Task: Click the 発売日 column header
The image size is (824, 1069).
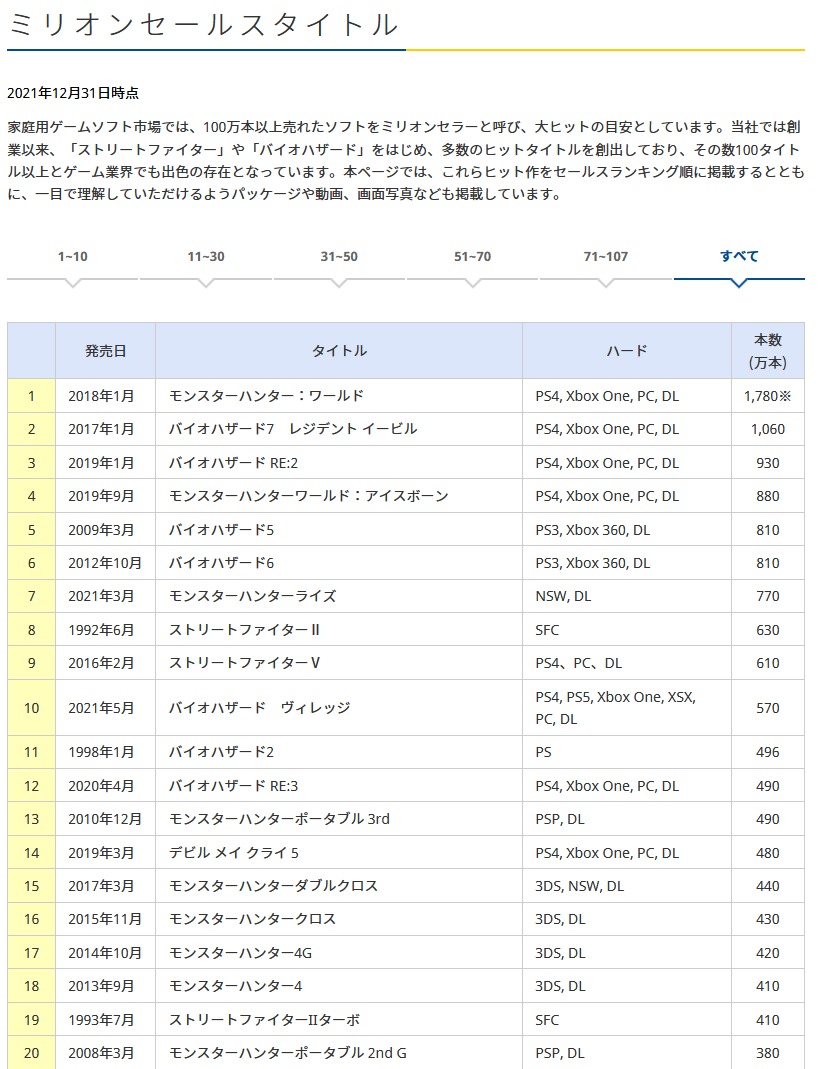Action: pyautogui.click(x=106, y=350)
